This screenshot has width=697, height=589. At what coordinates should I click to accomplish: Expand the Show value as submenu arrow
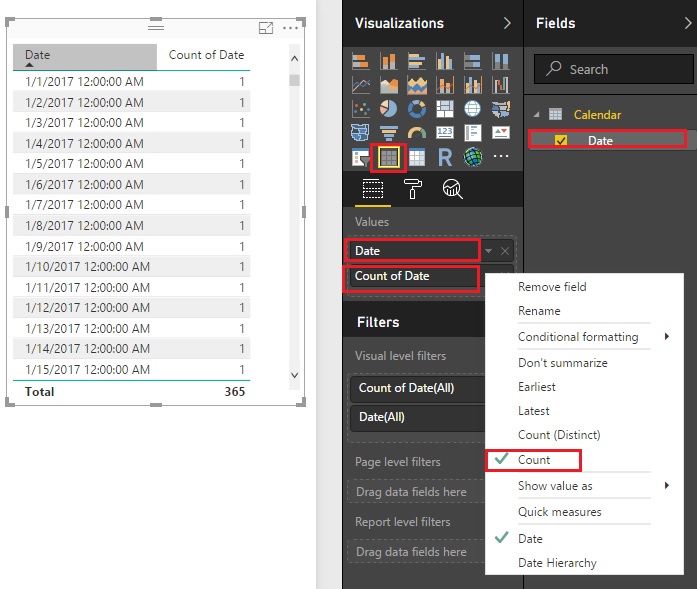tap(667, 485)
